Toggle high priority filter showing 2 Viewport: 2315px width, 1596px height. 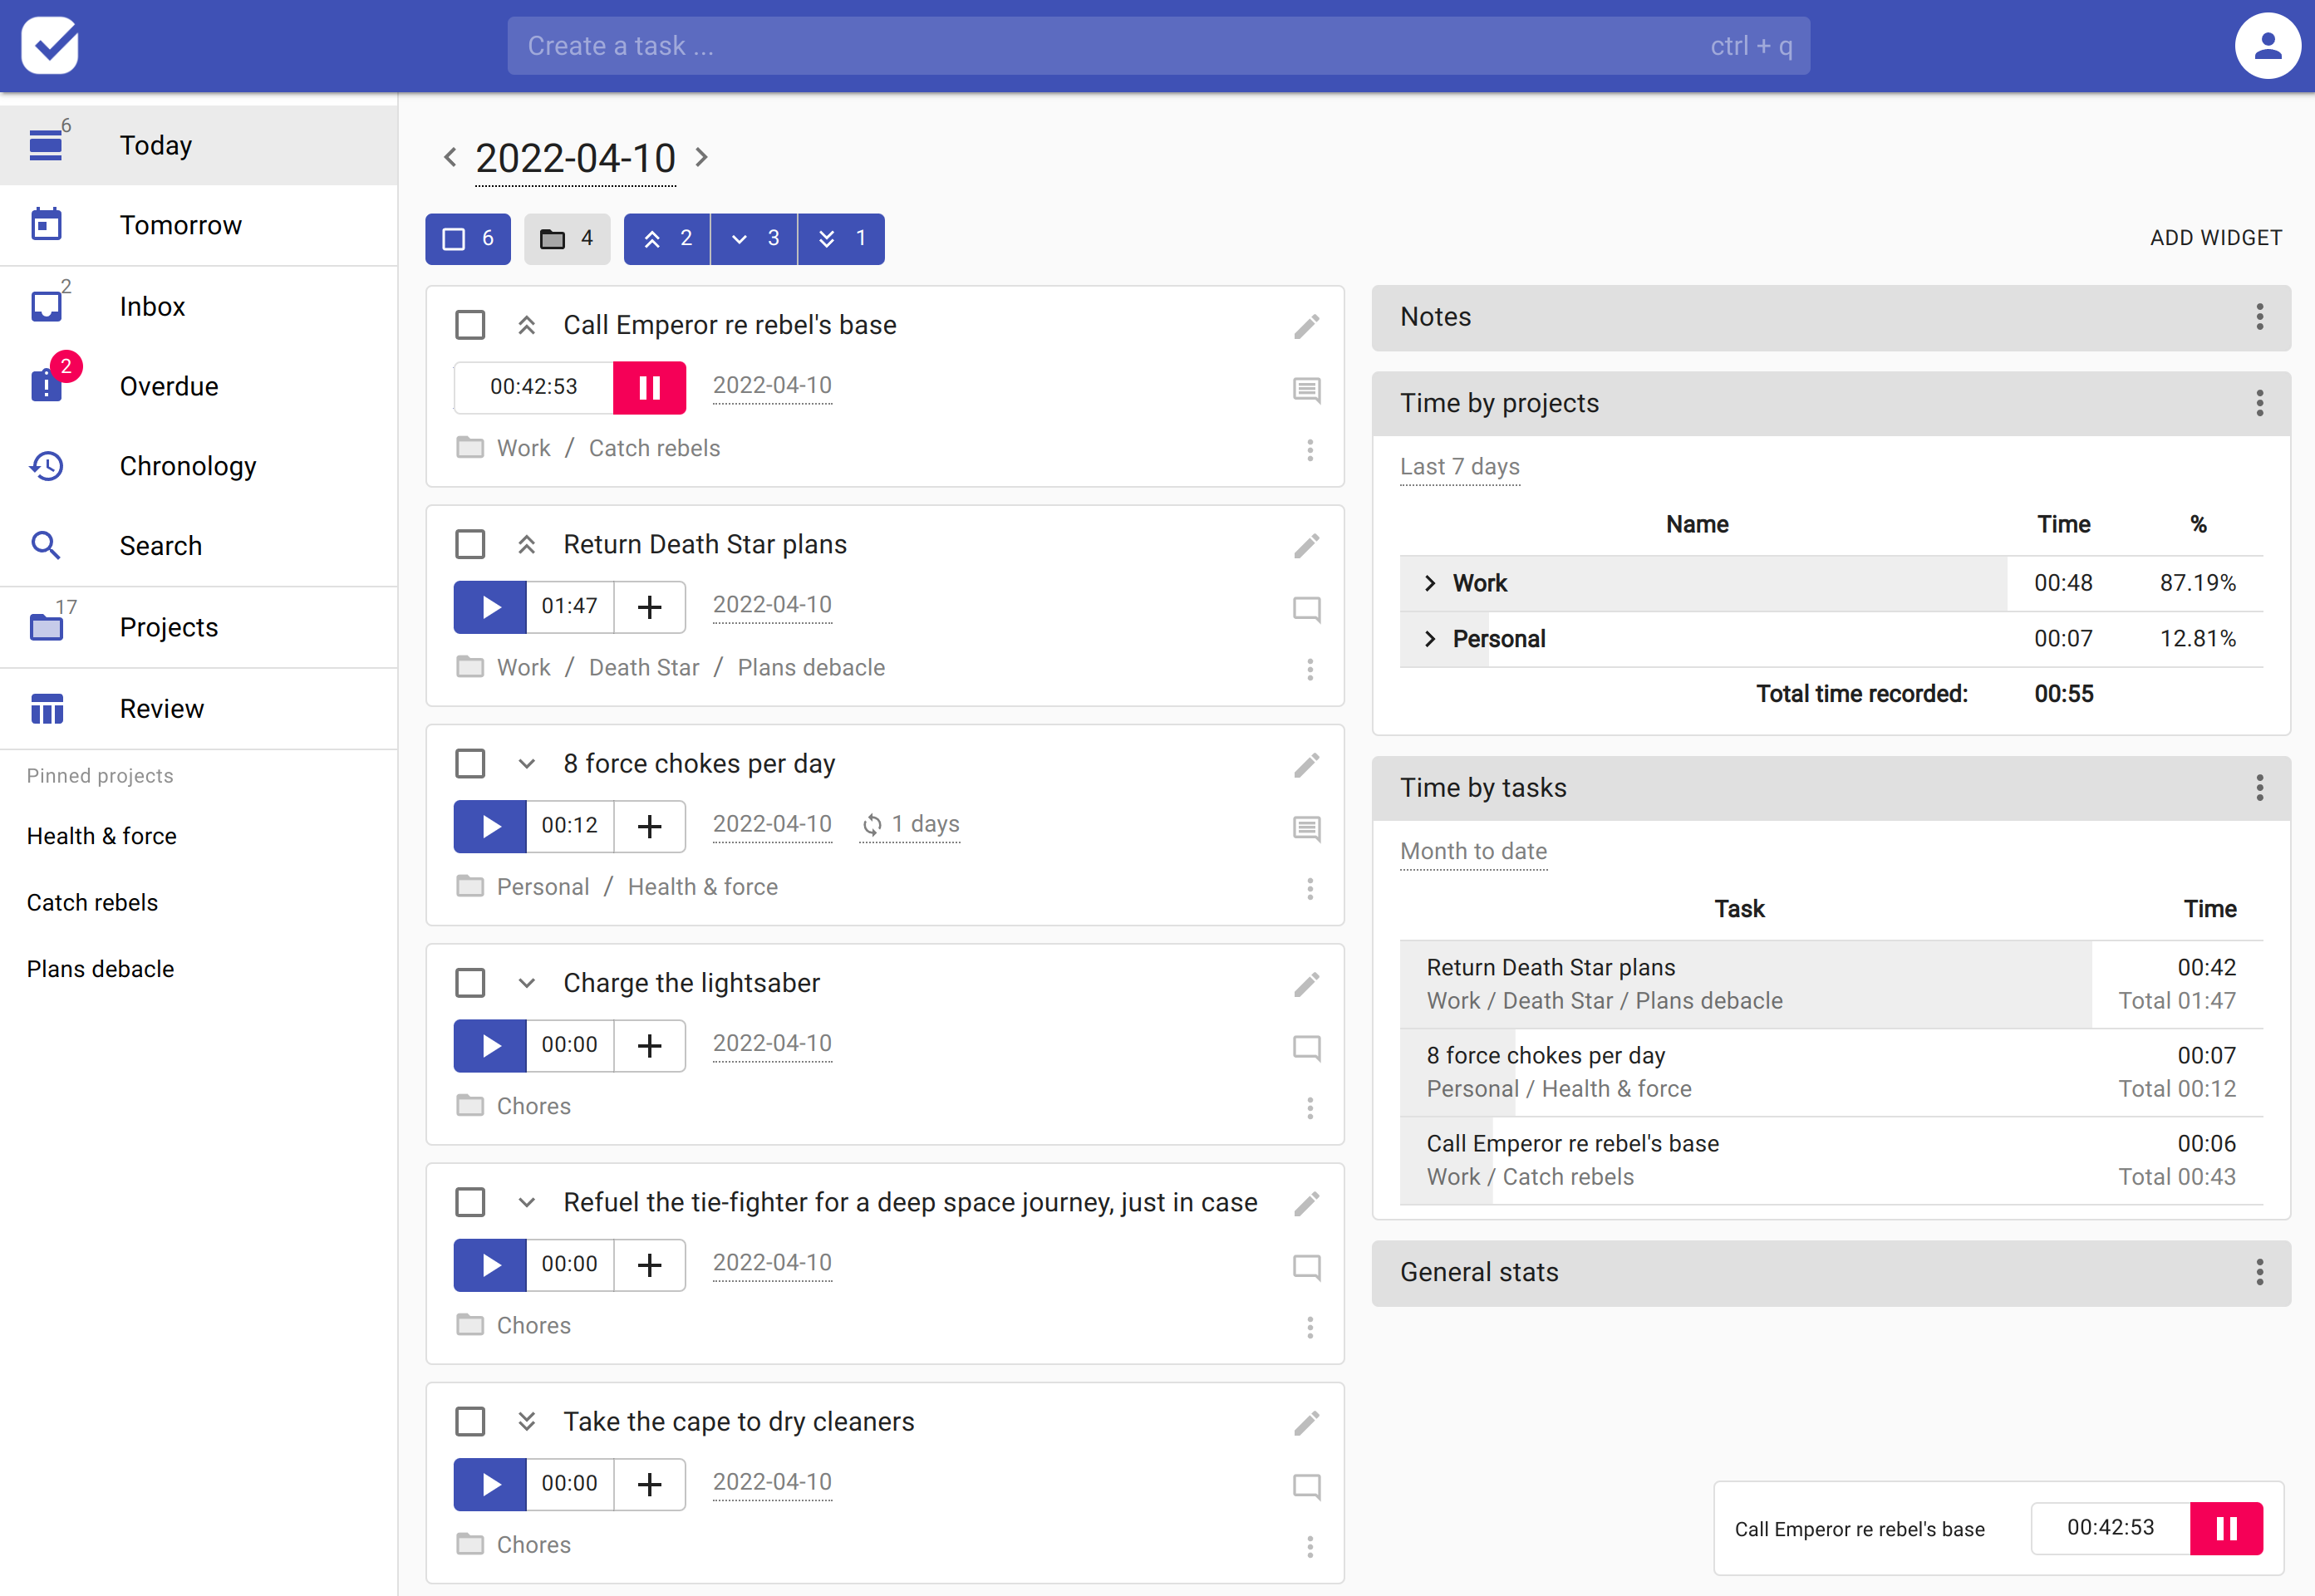[667, 239]
